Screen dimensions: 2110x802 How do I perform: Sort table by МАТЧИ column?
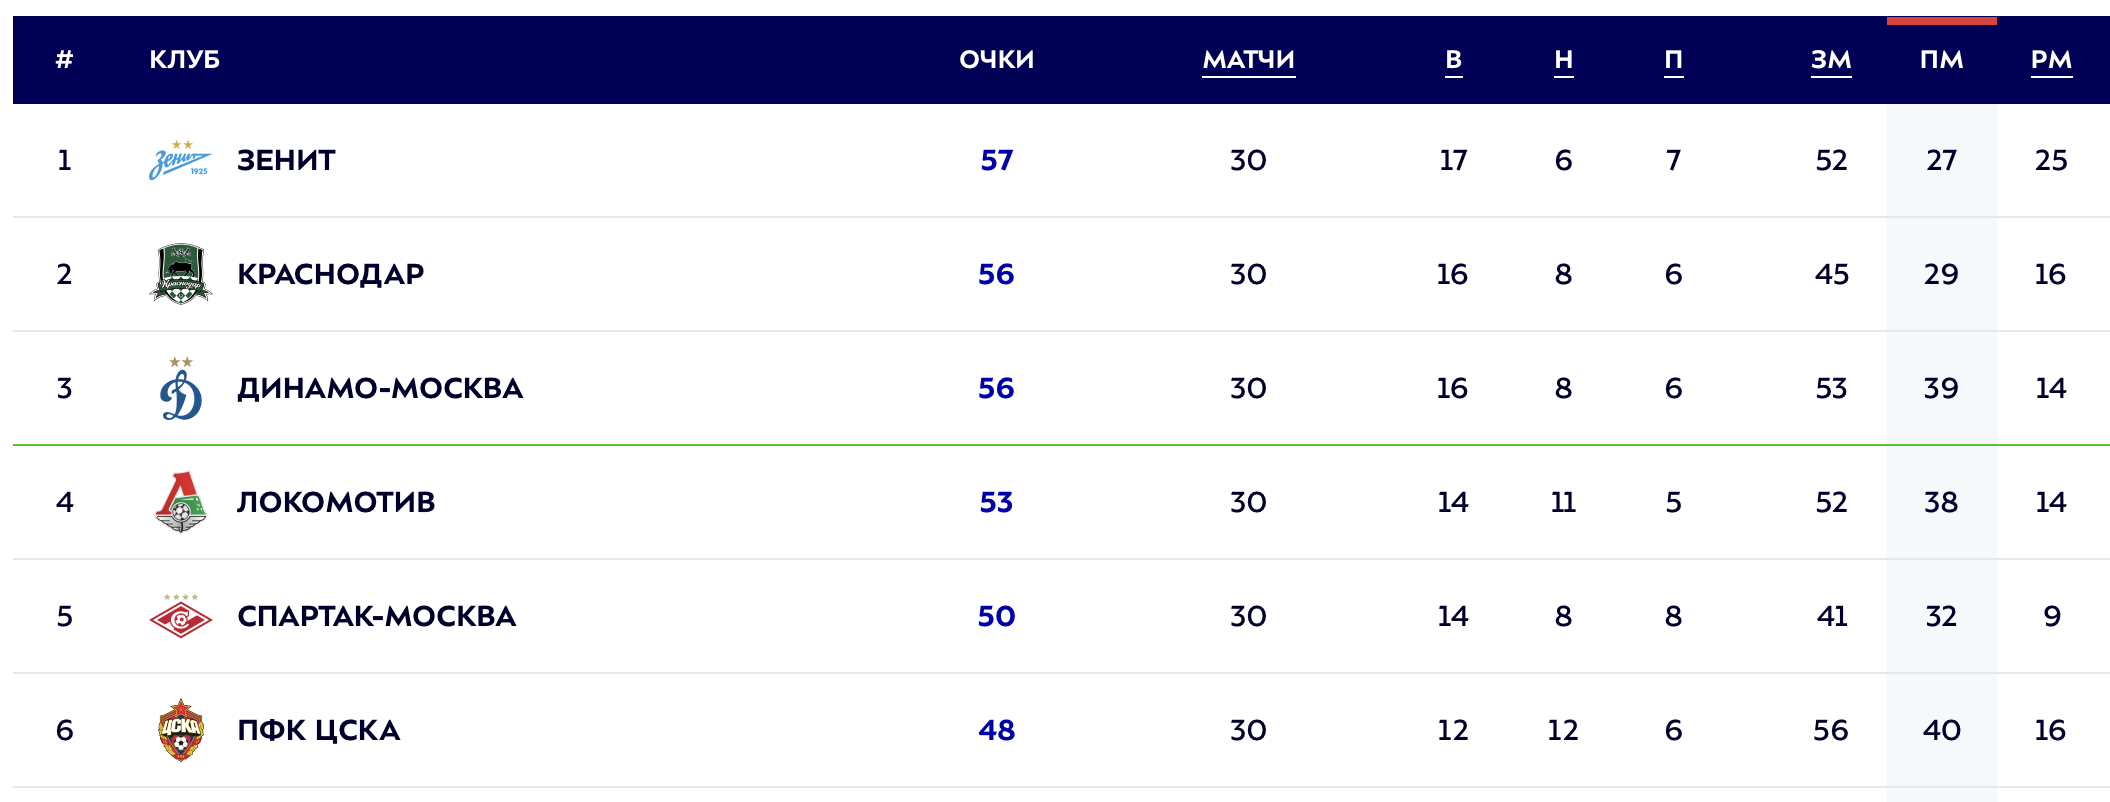[x=1248, y=60]
